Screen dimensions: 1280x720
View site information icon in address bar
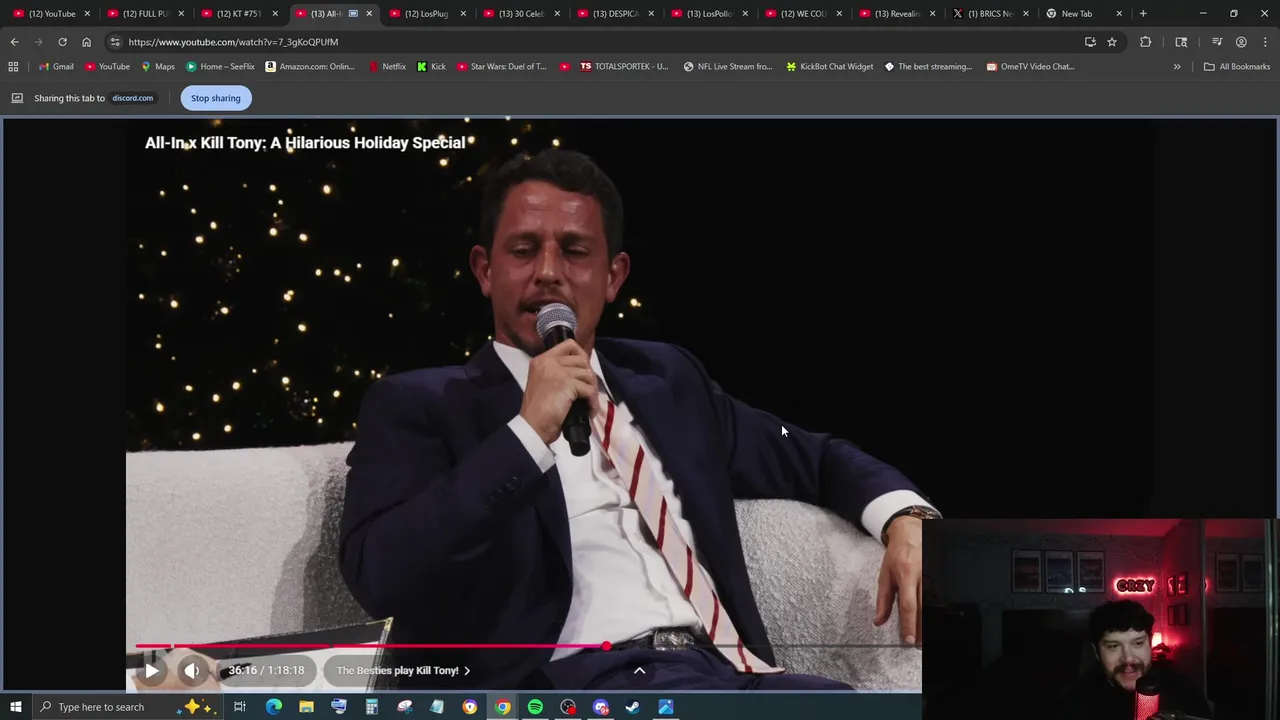[x=115, y=42]
